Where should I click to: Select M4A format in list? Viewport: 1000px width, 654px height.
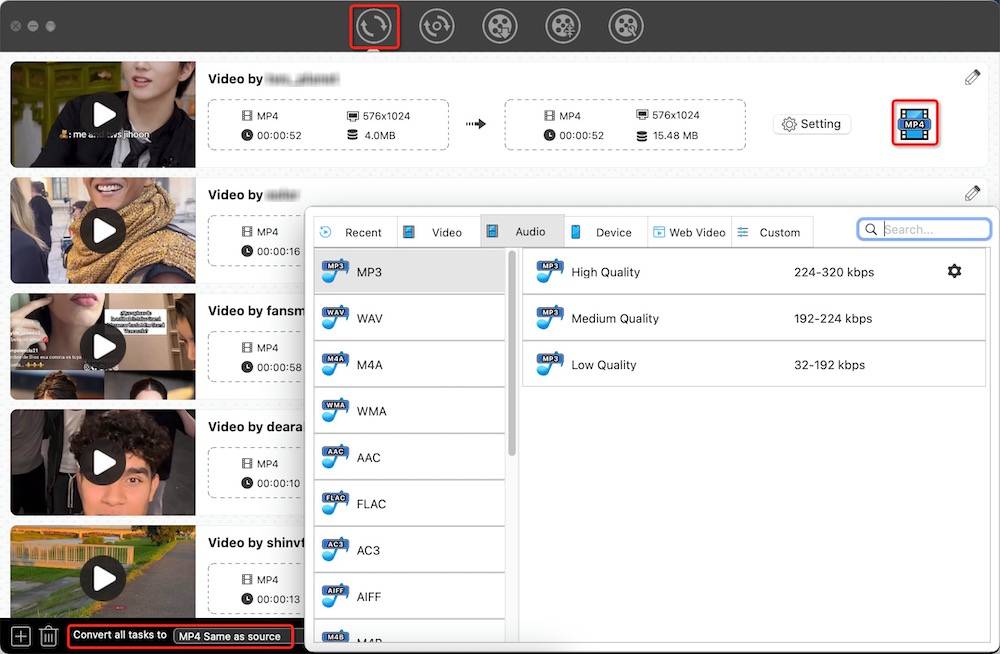(409, 364)
